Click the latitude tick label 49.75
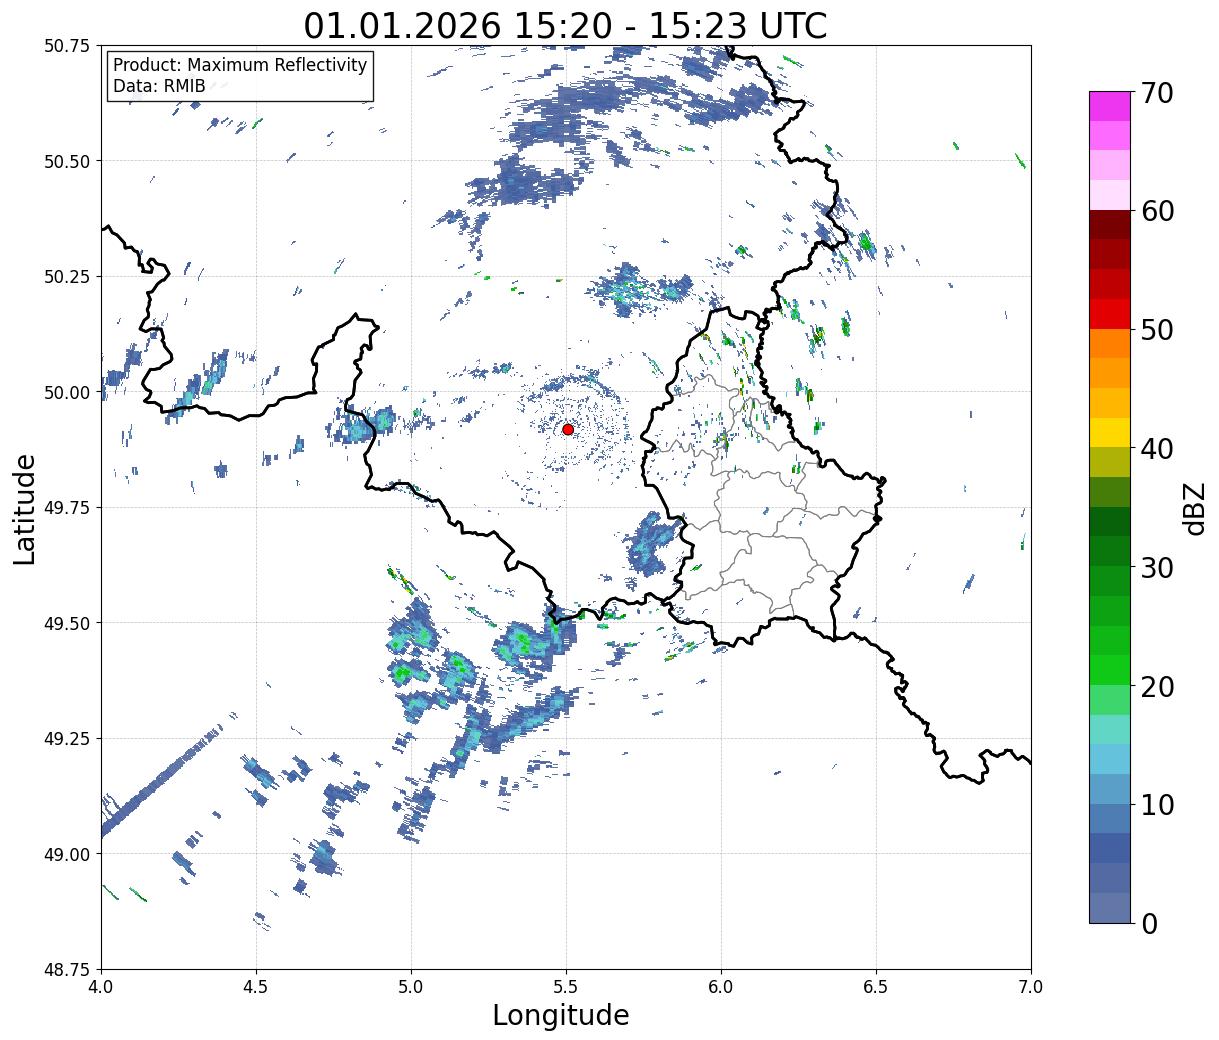The height and width of the screenshot is (1040, 1219). point(67,508)
